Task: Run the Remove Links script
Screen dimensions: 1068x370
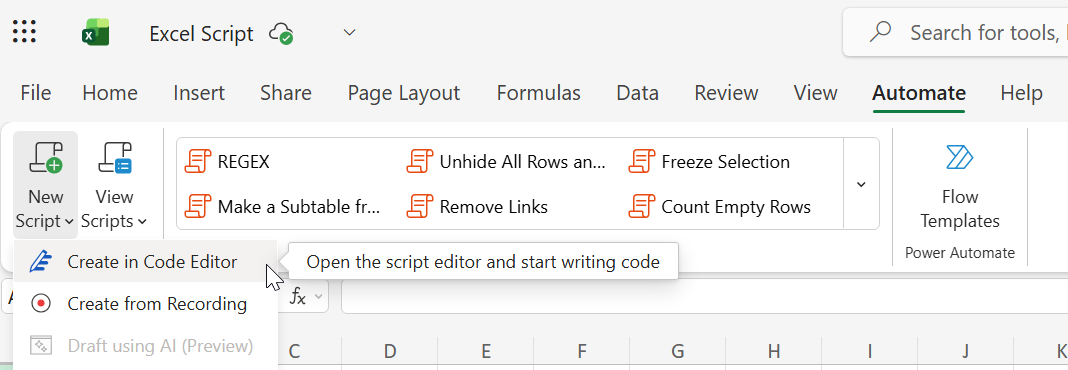Action: point(477,206)
